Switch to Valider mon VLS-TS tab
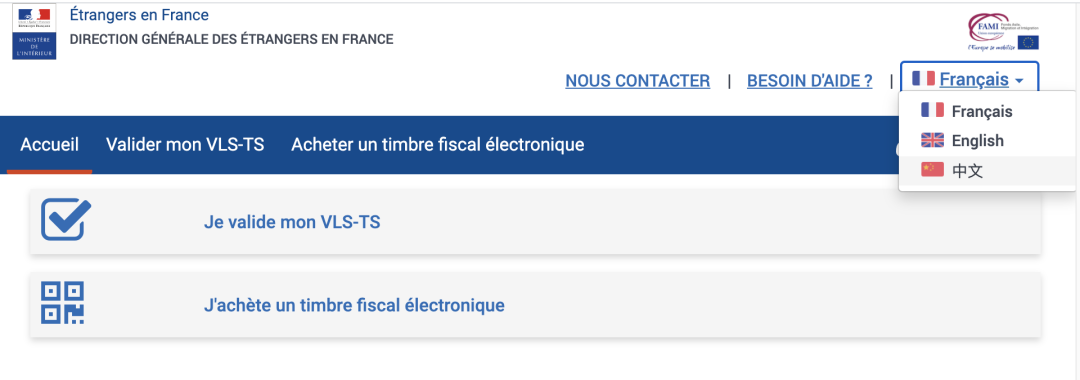Image resolution: width=1080 pixels, height=380 pixels. click(185, 145)
